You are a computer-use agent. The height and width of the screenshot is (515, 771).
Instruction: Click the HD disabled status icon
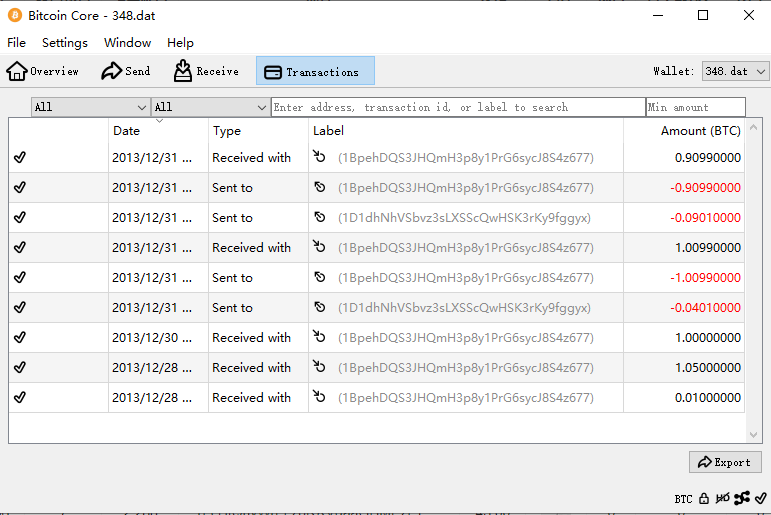(722, 498)
